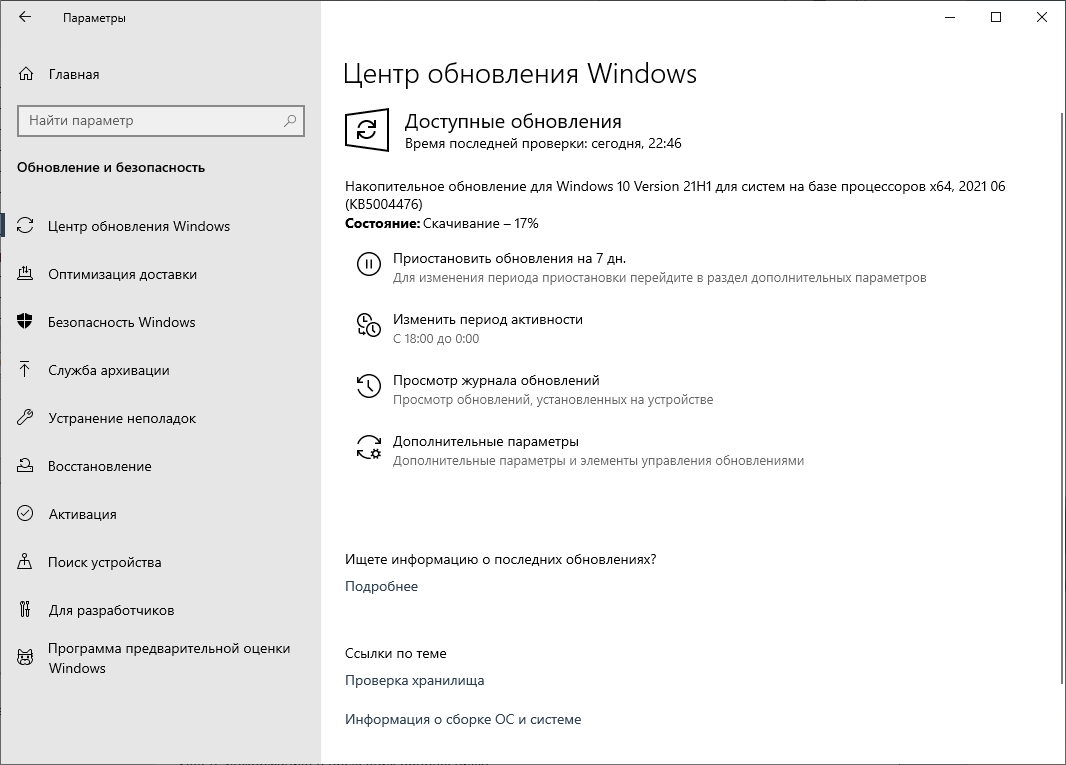Viewport: 1066px width, 765px height.
Task: Open the Проверка хранилища link
Action: [414, 680]
